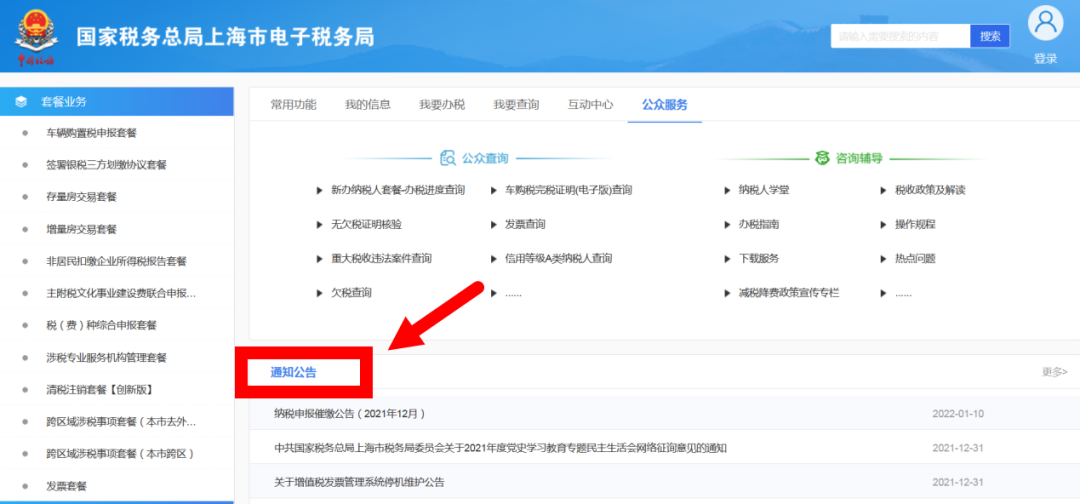1080x504 pixels.
Task: Open 新办纳税人套餐-办税进度查询 link
Action: (397, 190)
